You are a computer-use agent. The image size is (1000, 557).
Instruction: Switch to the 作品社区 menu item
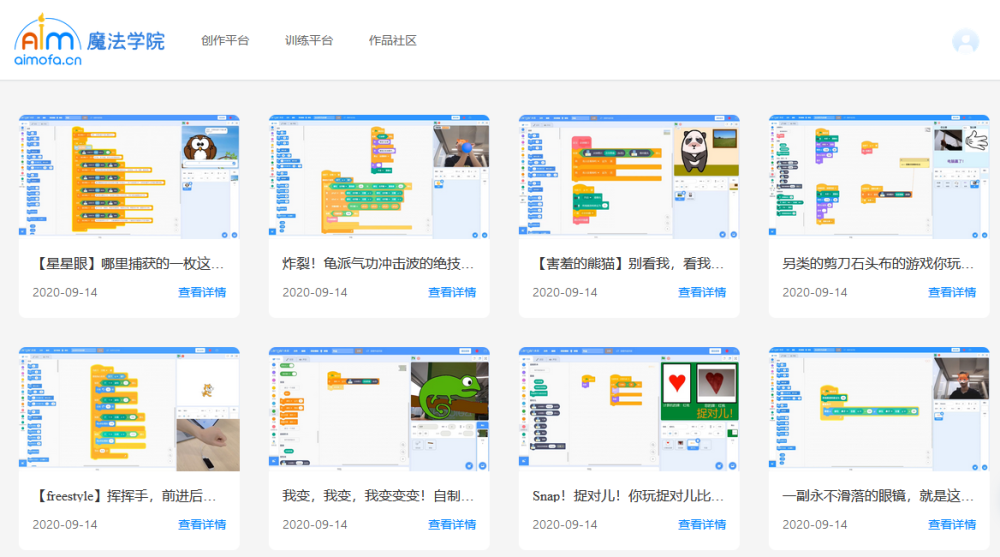(x=393, y=40)
